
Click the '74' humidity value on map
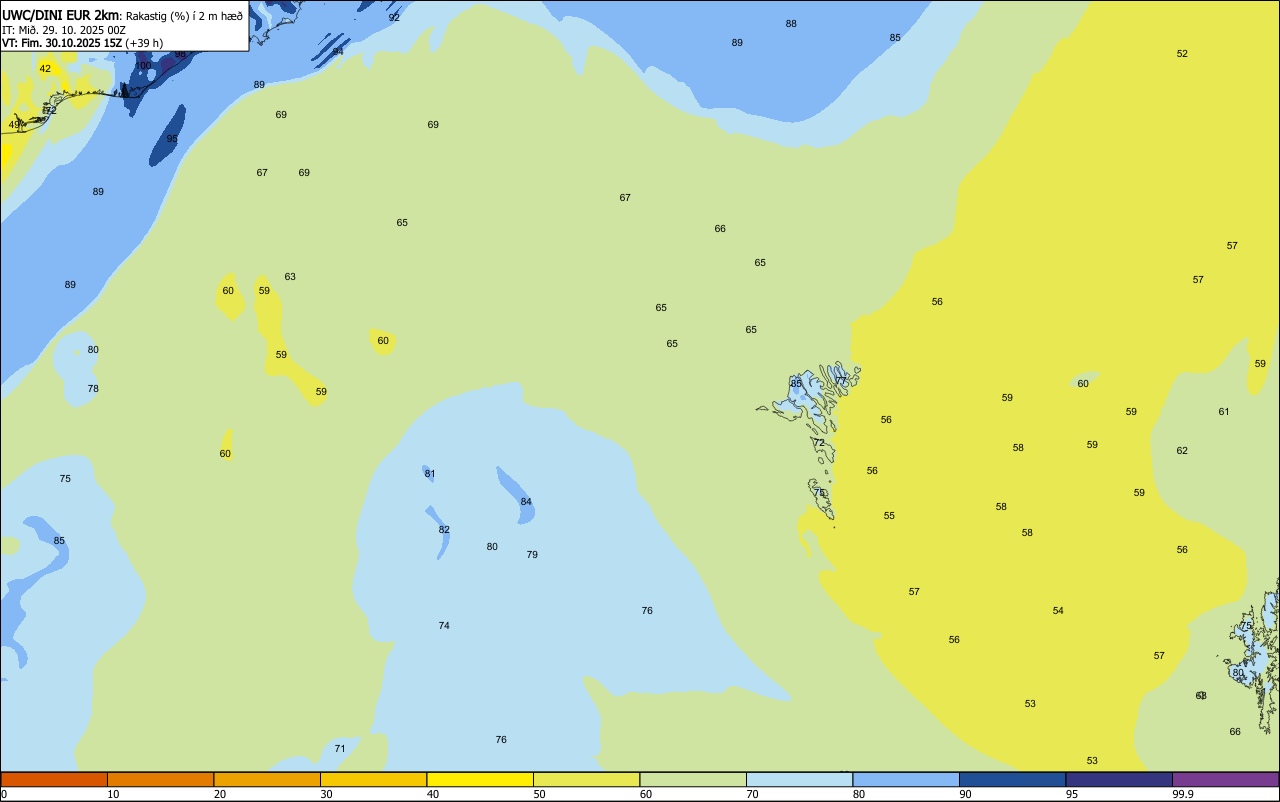(444, 626)
